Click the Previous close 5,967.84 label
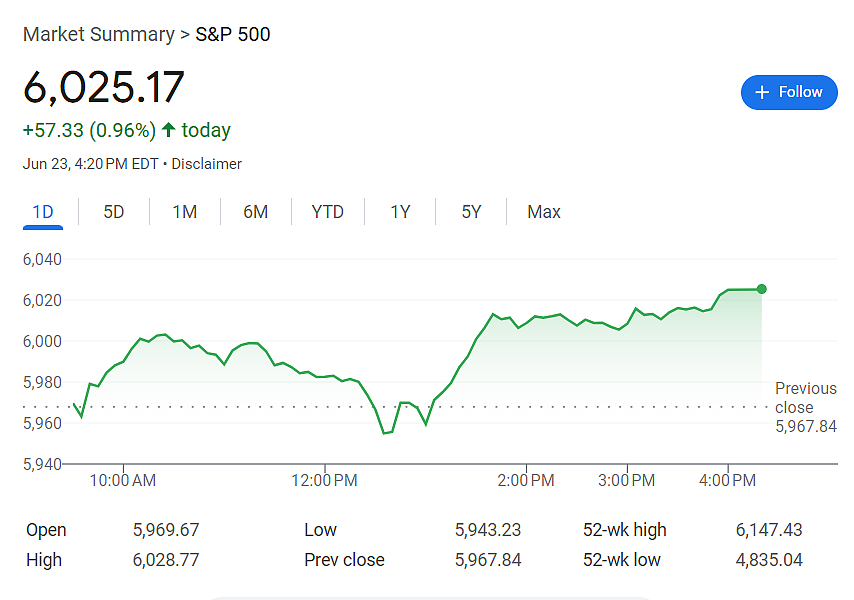The image size is (854, 600). 806,407
